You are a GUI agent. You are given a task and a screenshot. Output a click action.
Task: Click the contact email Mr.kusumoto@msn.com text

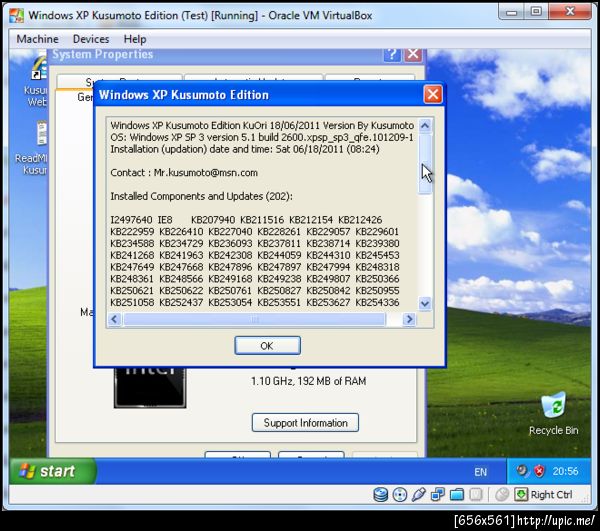pyautogui.click(x=205, y=173)
